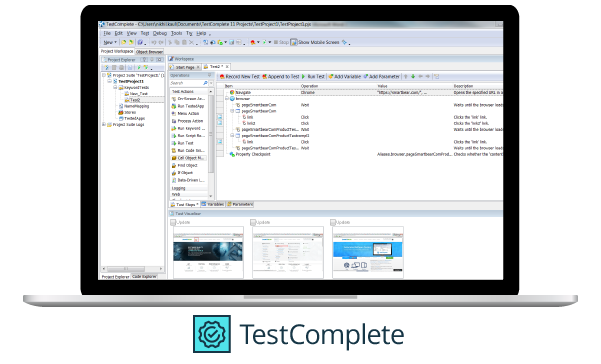This screenshot has height=364, width=601.
Task: Click the open folder icon next to New
Action: 123,42
